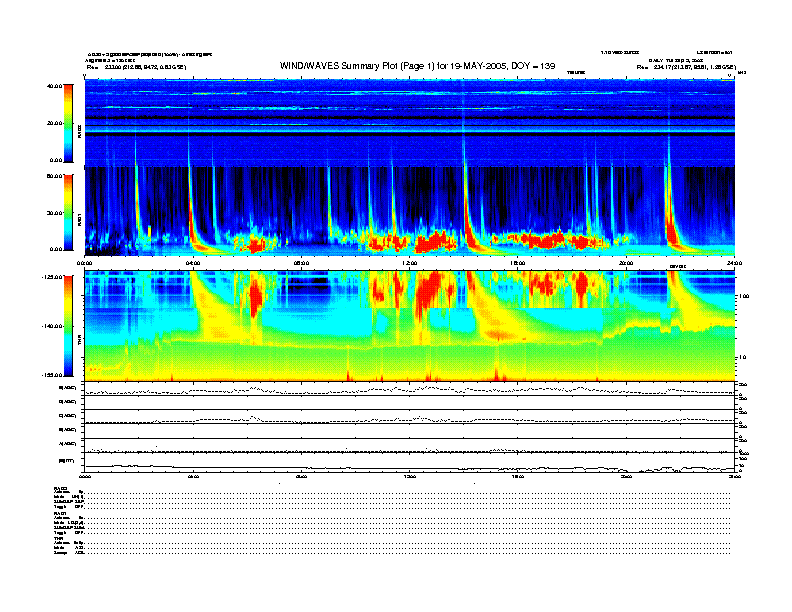Screen dimensions: 792x612
Task: Click the TNR spectrogram panel
Action: tap(410, 326)
